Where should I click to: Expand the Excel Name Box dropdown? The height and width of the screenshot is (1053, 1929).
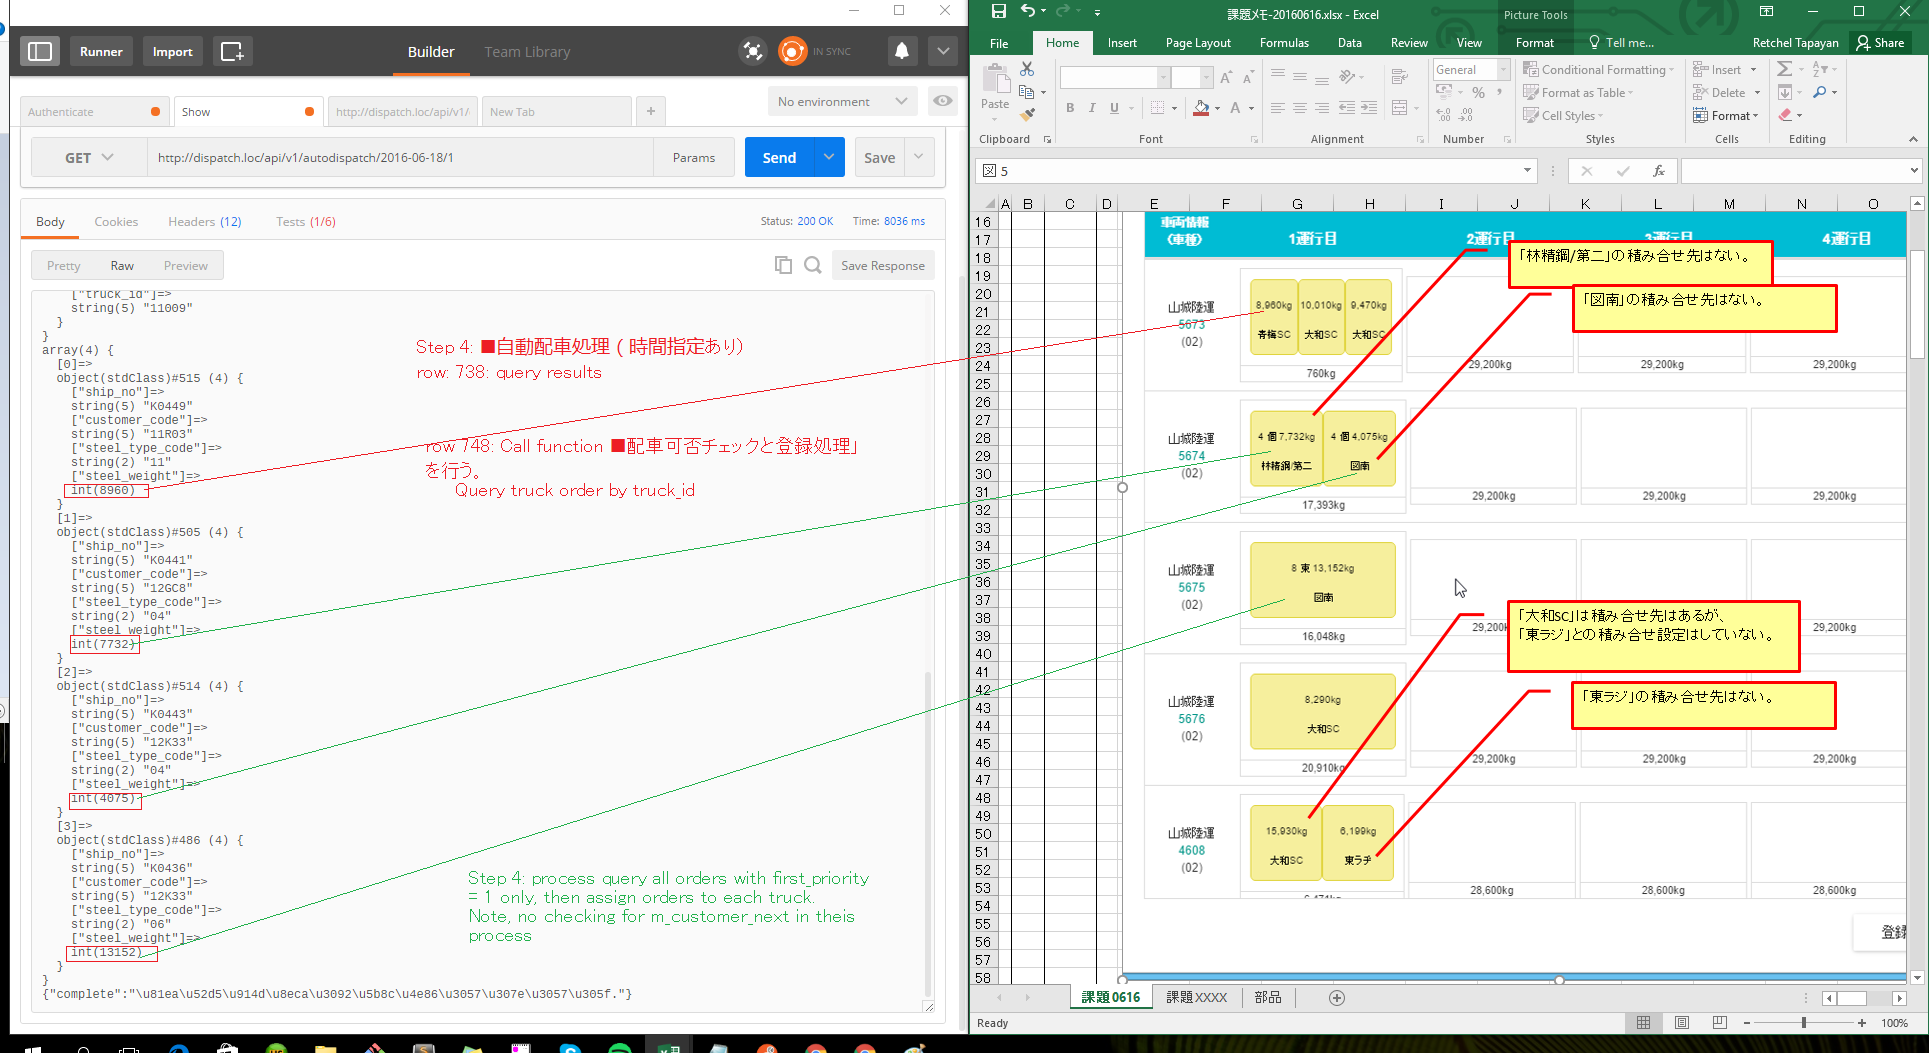click(1527, 171)
